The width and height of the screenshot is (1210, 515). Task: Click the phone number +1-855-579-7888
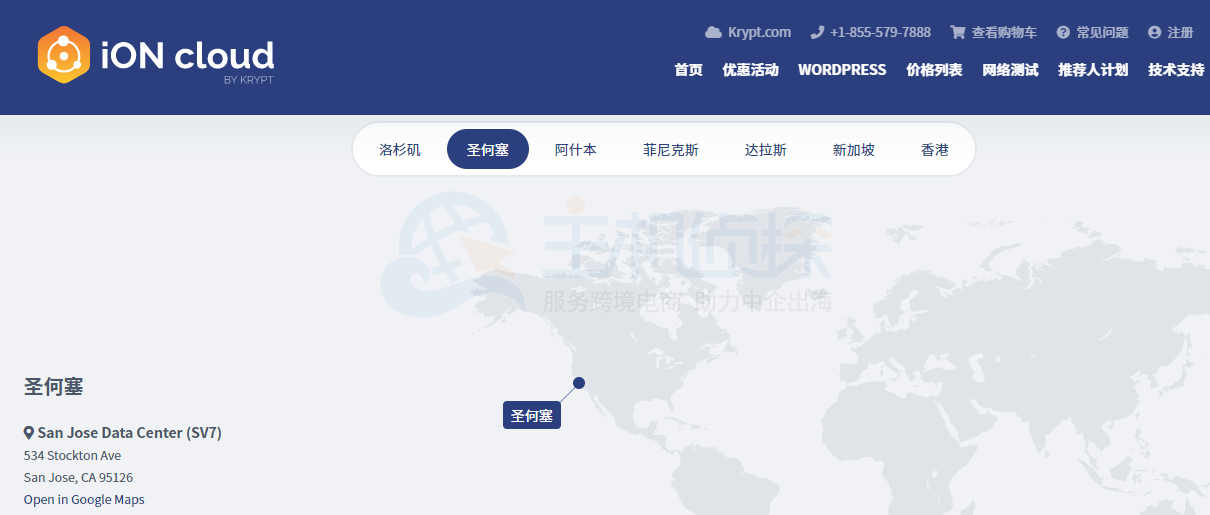pyautogui.click(x=880, y=32)
